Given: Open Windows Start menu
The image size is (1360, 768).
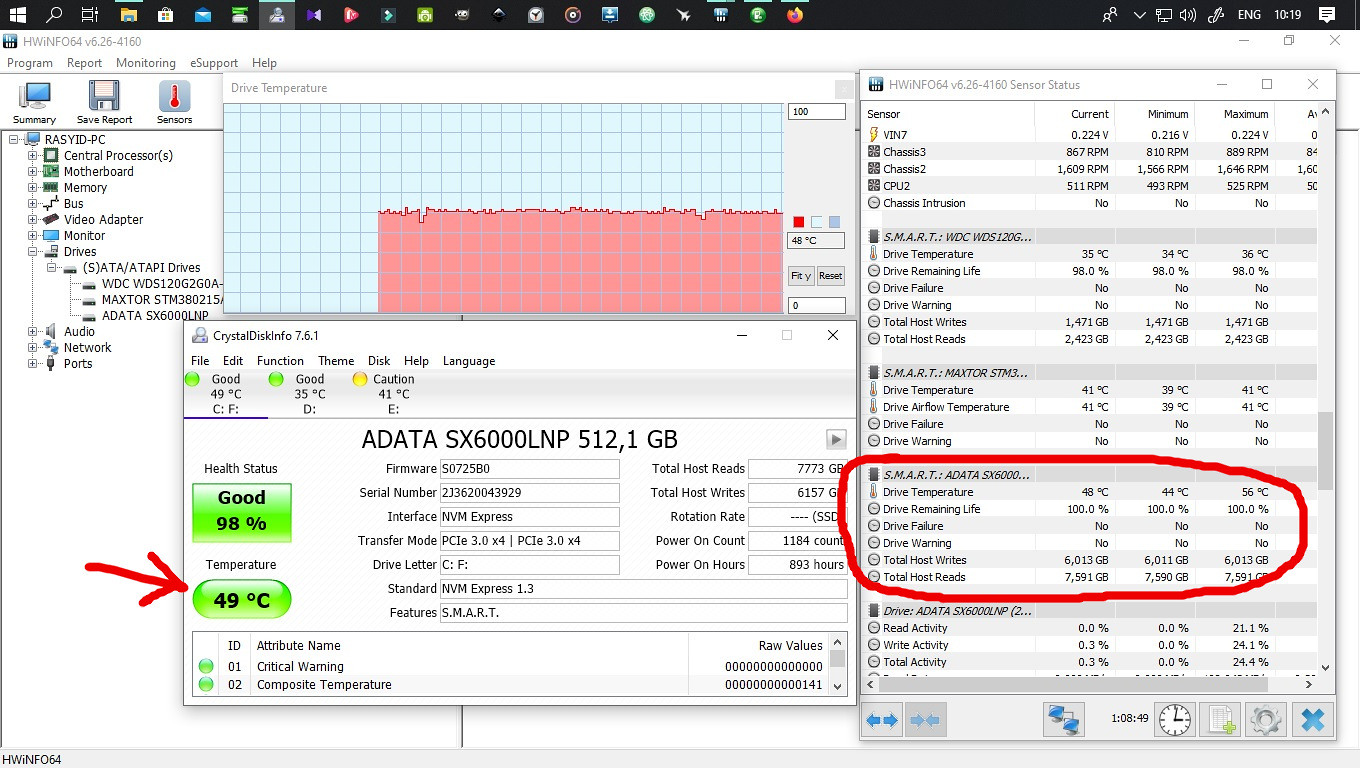Looking at the screenshot, I should [x=17, y=15].
